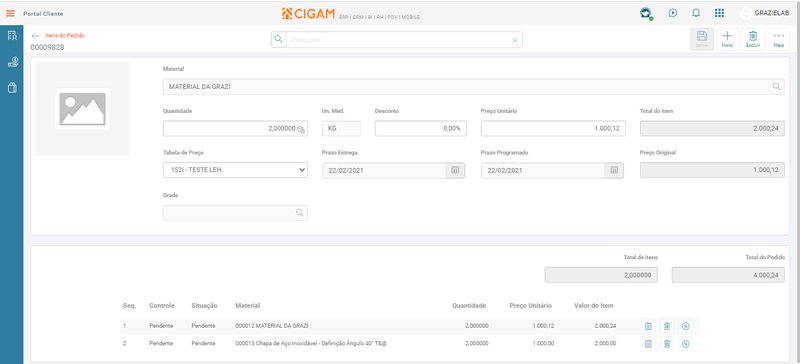Click the Prazo Programado date field

(543, 171)
